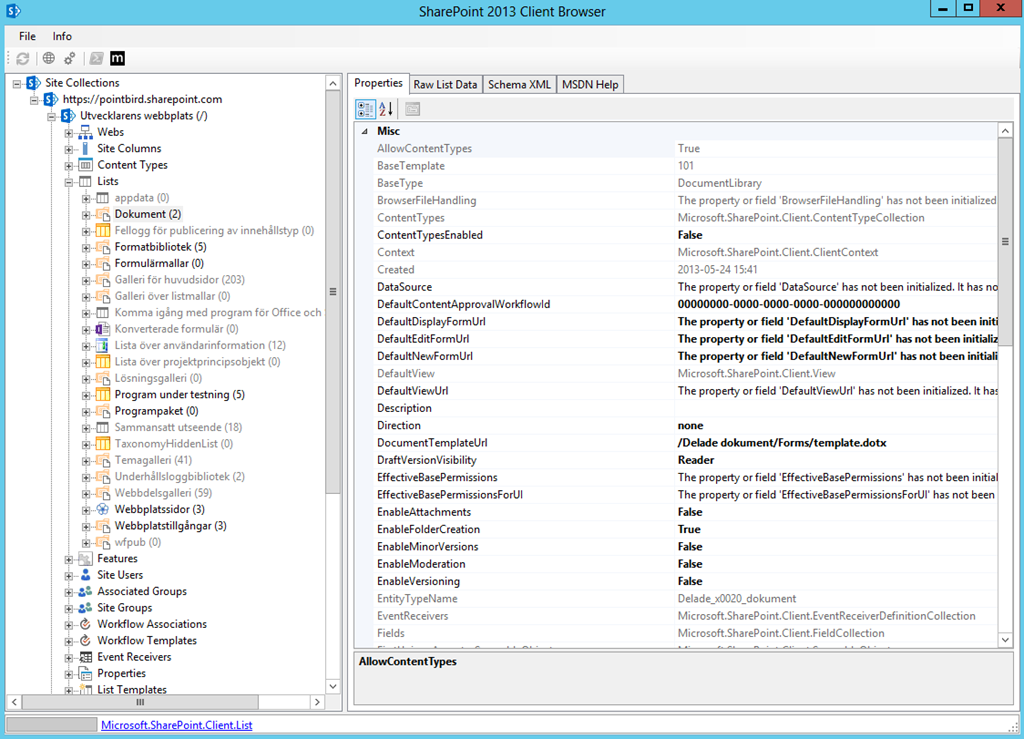Select the wfpub (0) list
Screen dimensions: 1024x739
138,542
